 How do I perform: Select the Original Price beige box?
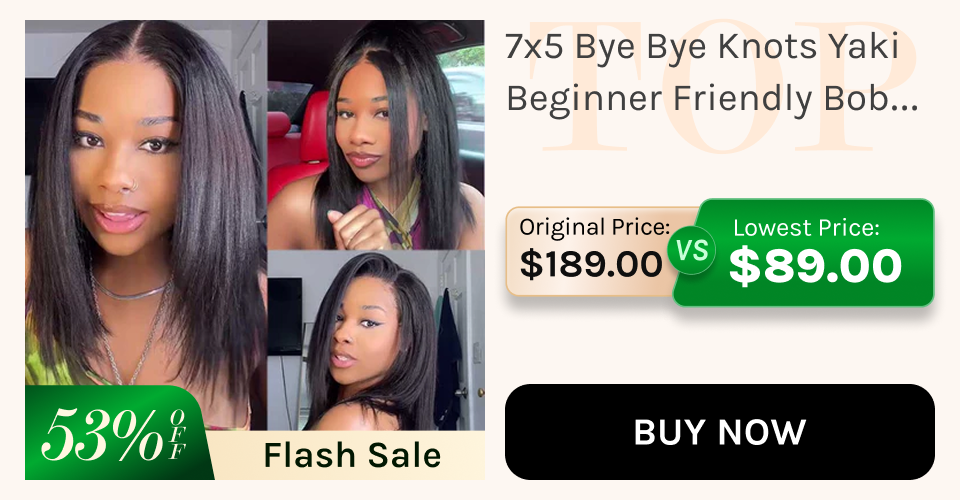(x=594, y=252)
